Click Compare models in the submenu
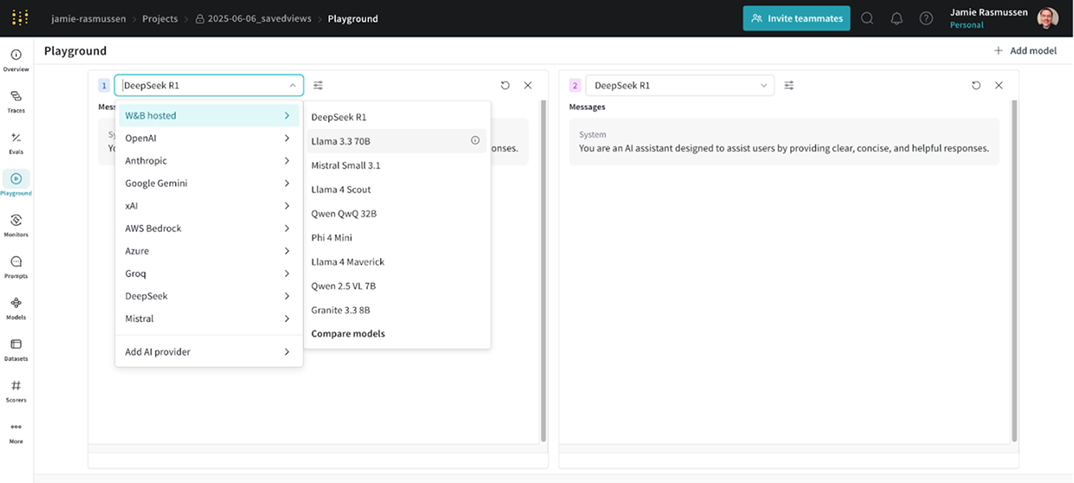This screenshot has height=483, width=1074. (x=397, y=334)
